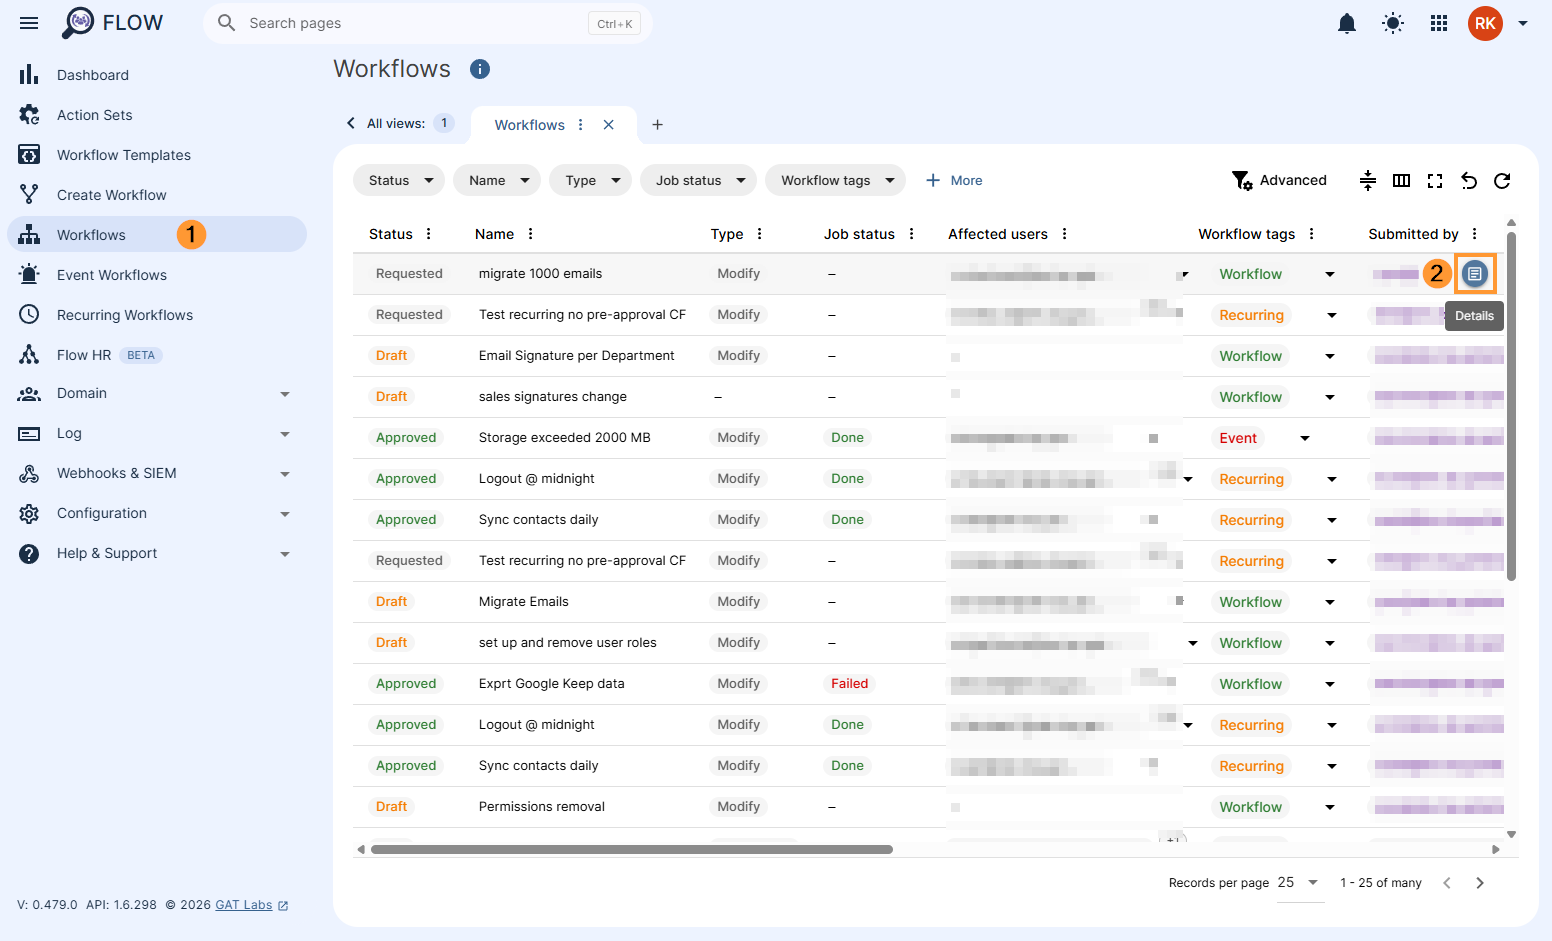Screen dimensions: 1552x941
Task: Go to next page of records
Action: pyautogui.click(x=1480, y=883)
